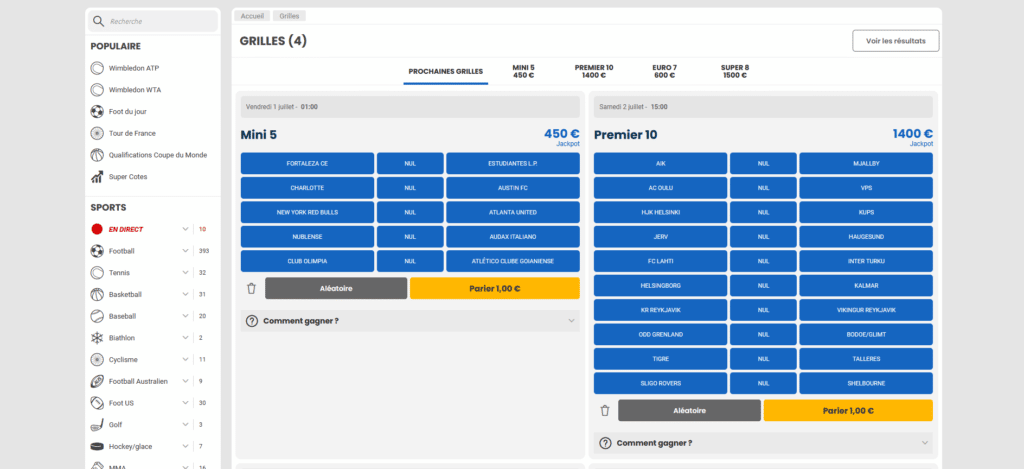Viewport: 1024px width, 469px height.
Task: Click Aléatoire button in Premier 10
Action: click(690, 410)
